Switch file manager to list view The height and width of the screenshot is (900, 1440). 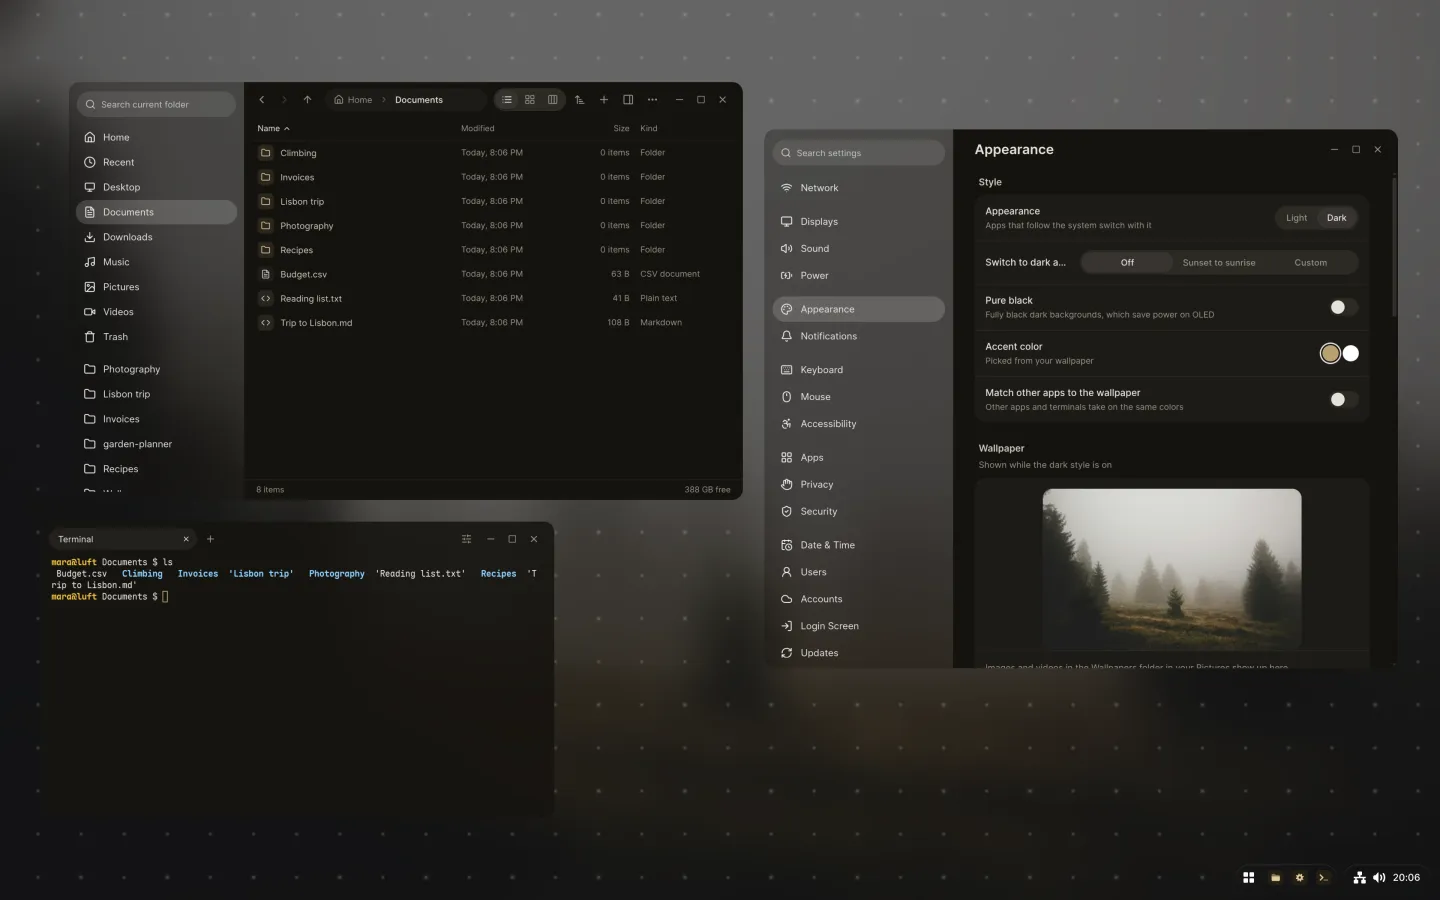[x=507, y=100]
